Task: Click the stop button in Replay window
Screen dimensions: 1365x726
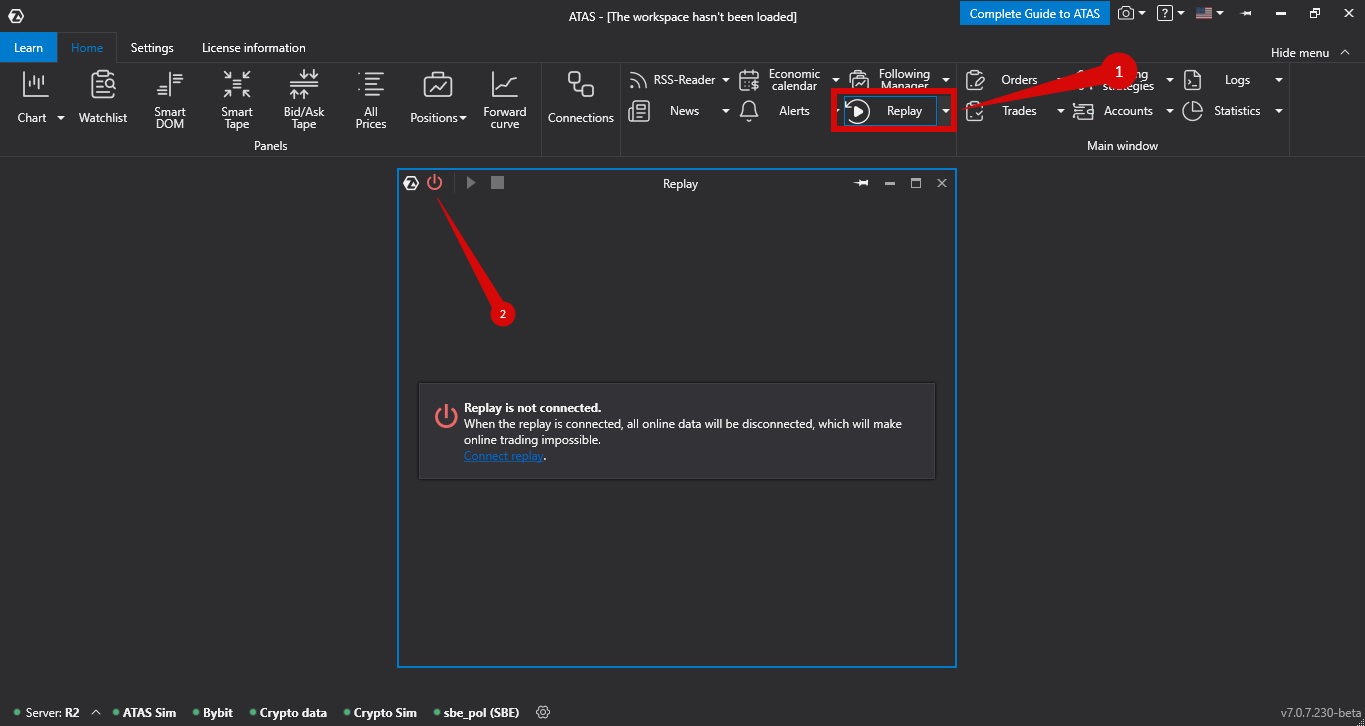Action: point(497,183)
